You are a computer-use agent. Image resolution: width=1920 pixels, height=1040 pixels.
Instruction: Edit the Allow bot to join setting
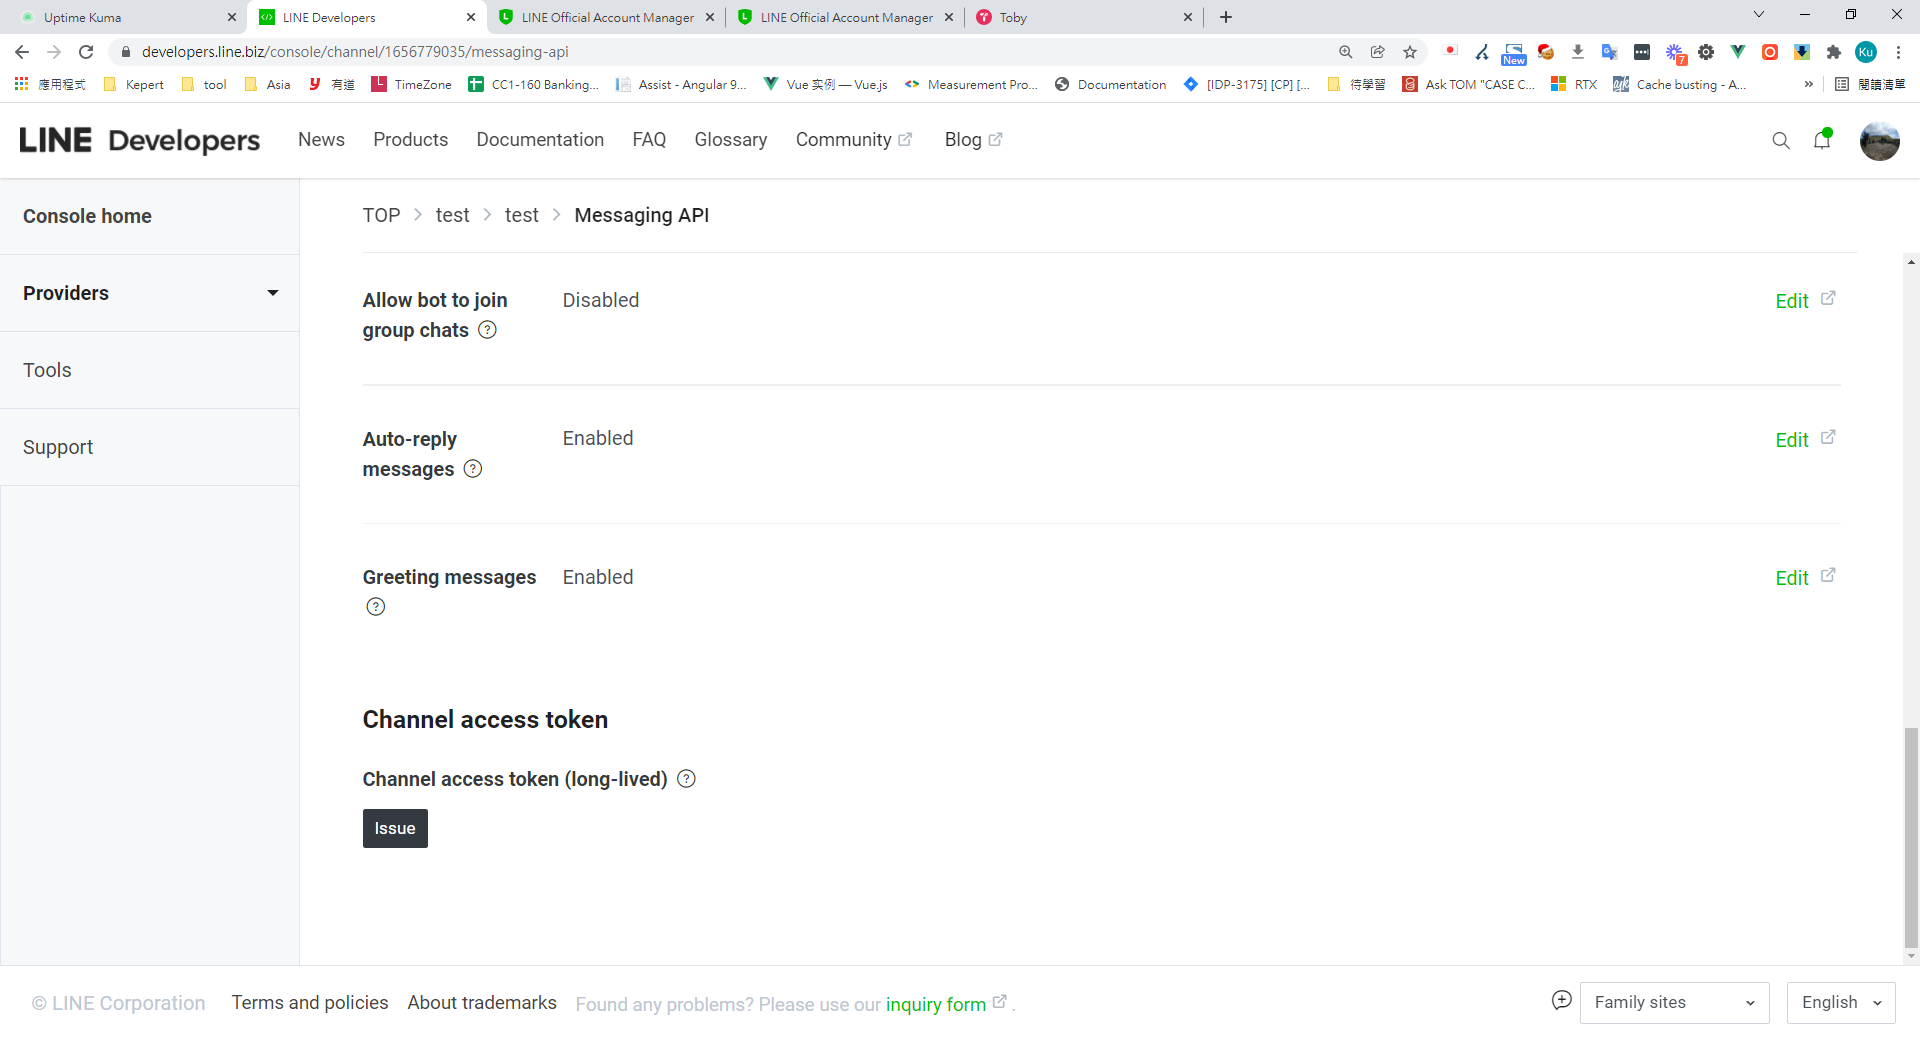click(1792, 301)
